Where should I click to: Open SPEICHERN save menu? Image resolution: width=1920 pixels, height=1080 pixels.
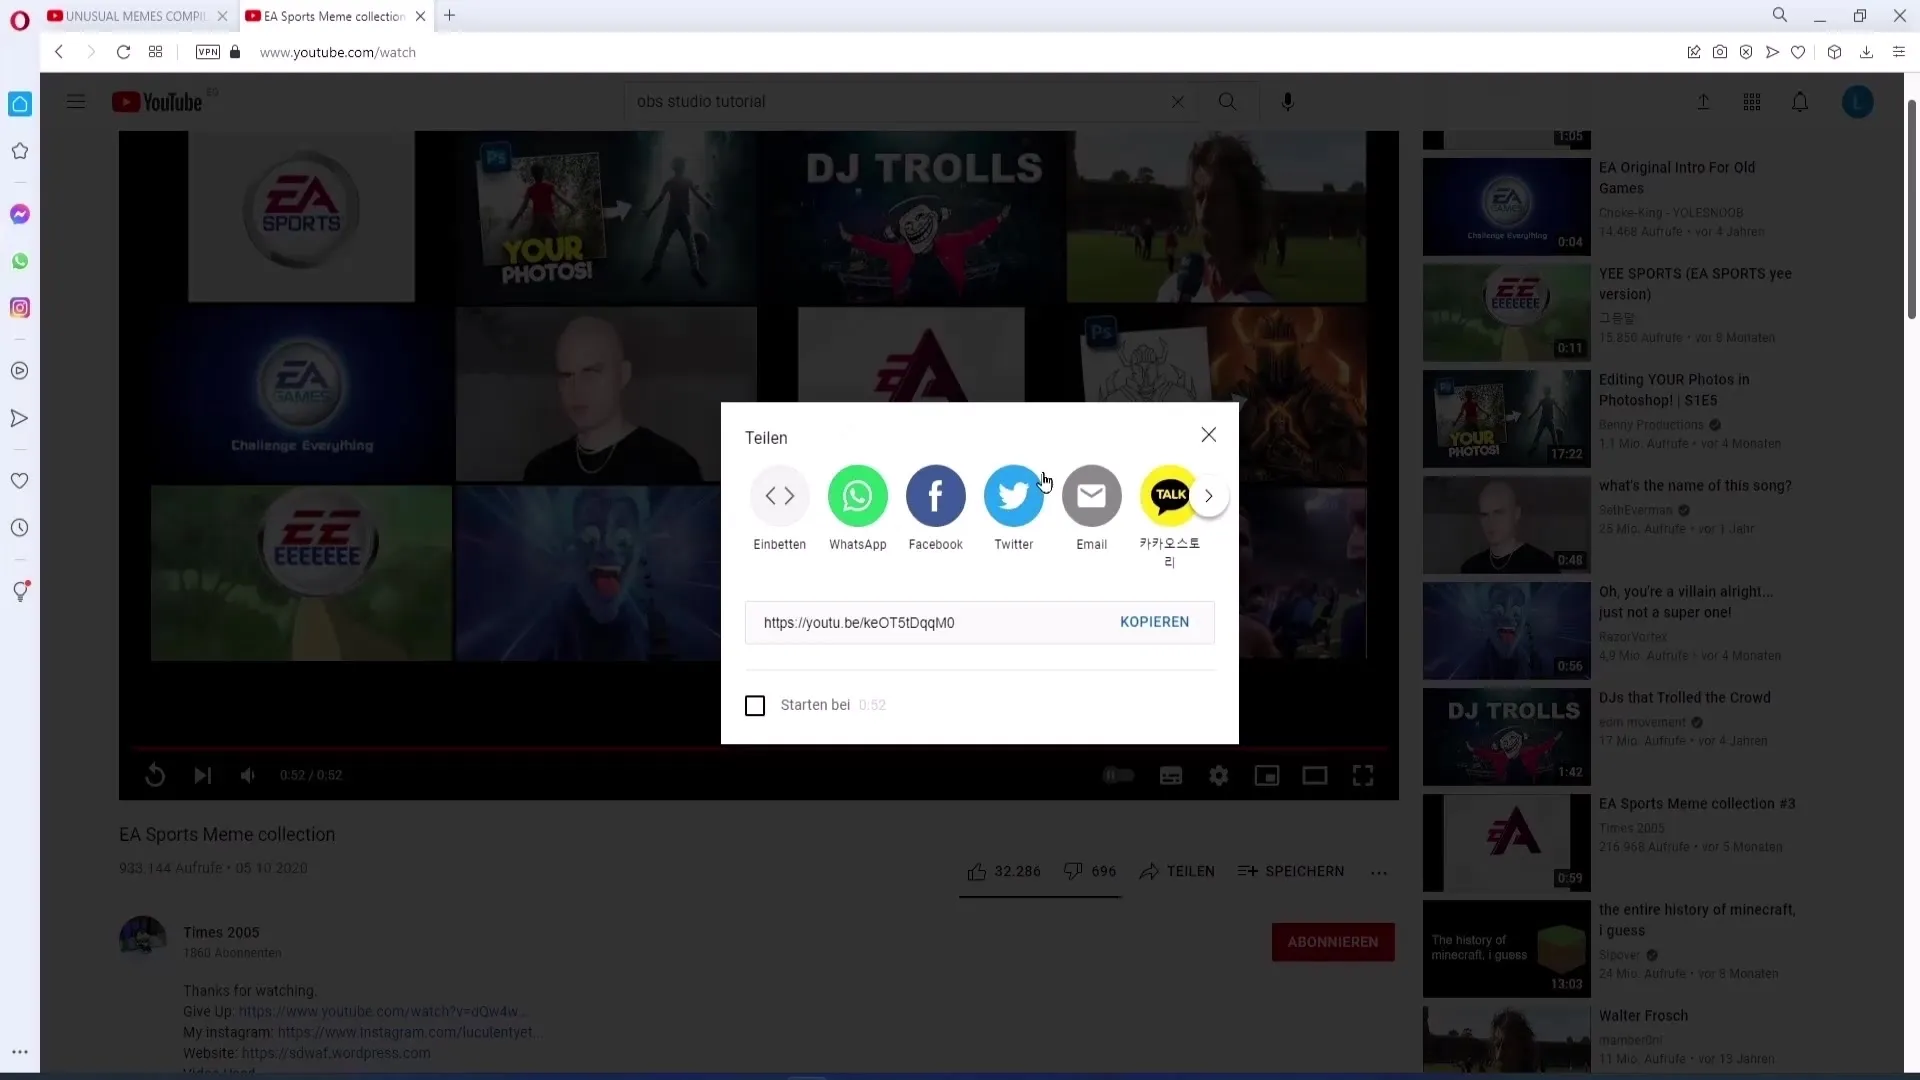[x=1294, y=870]
